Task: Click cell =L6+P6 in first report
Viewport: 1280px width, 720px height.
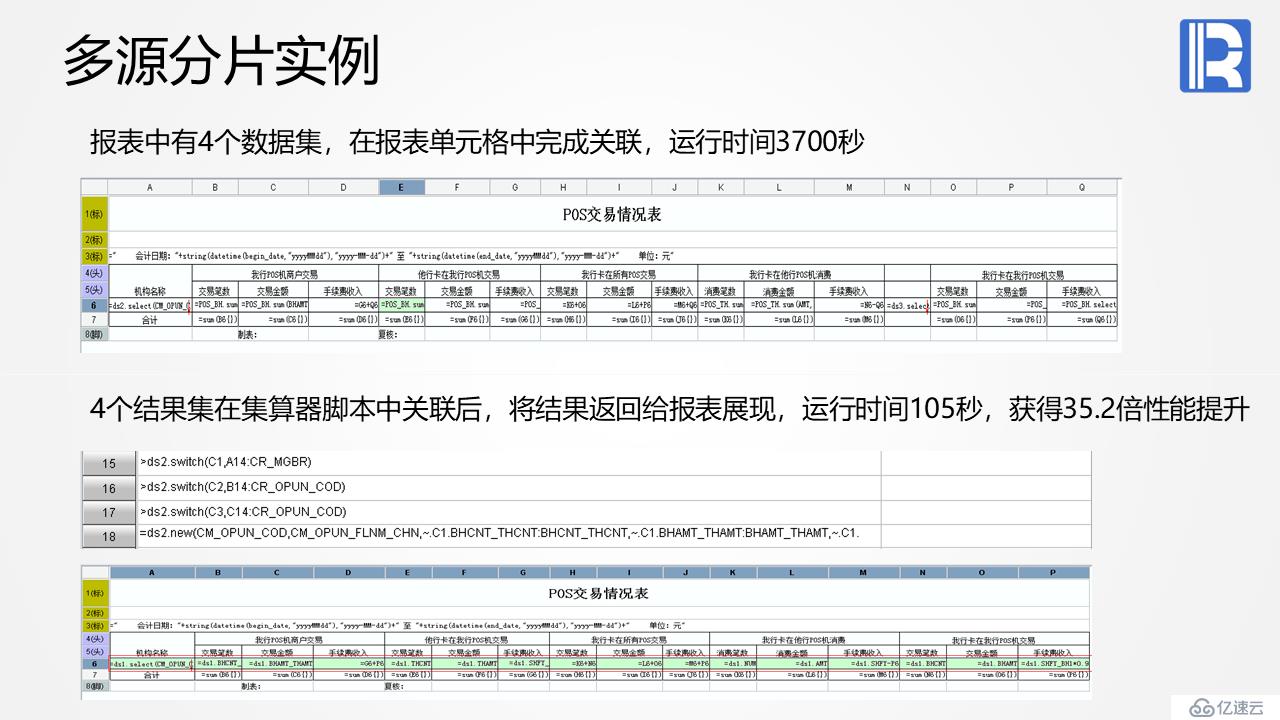Action: pyautogui.click(x=619, y=305)
